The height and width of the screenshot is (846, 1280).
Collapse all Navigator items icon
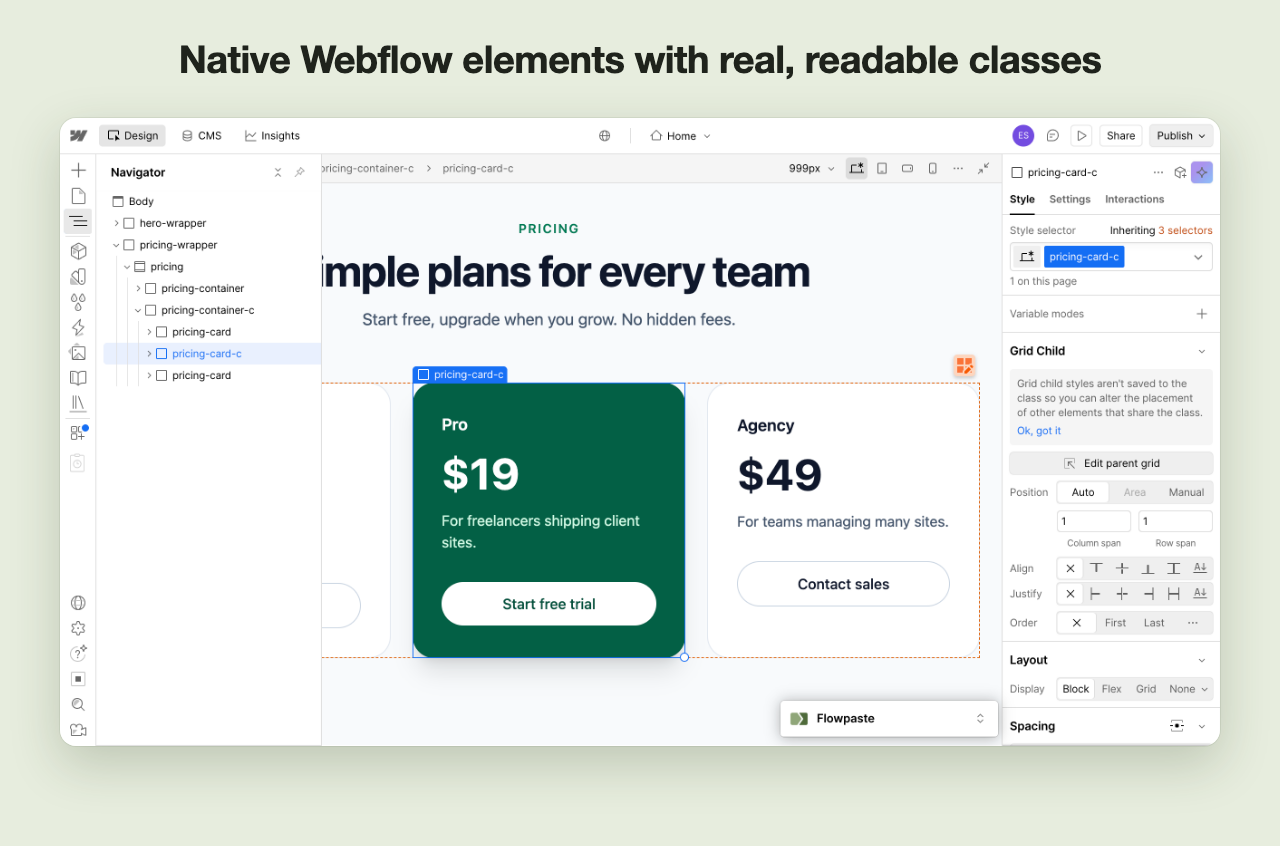pyautogui.click(x=278, y=173)
